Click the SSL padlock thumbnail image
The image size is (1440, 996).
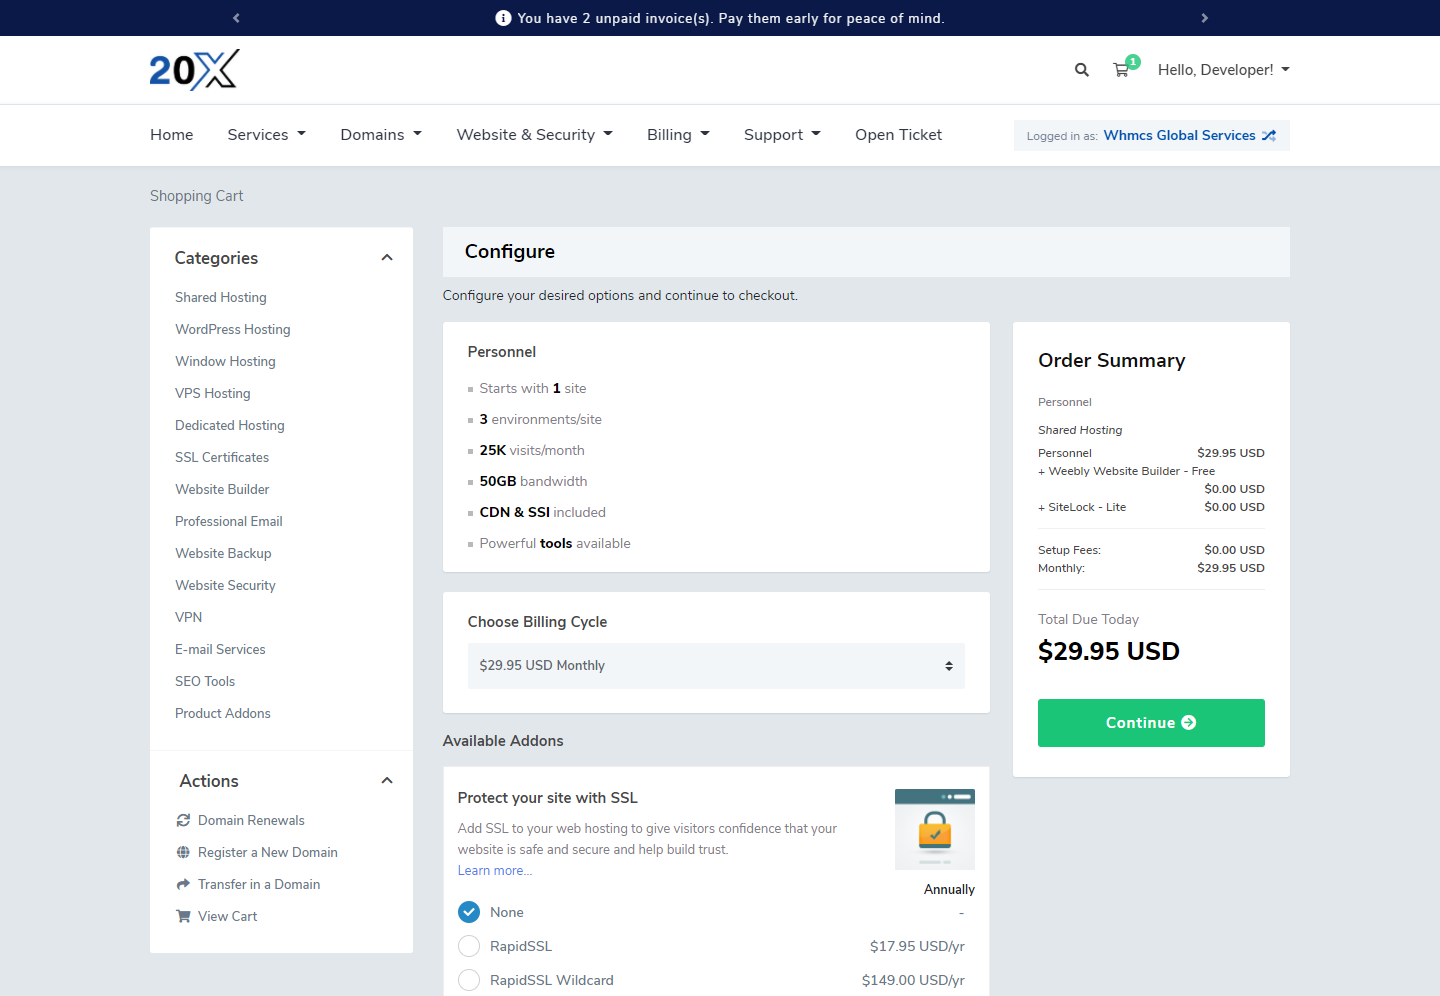click(x=934, y=829)
